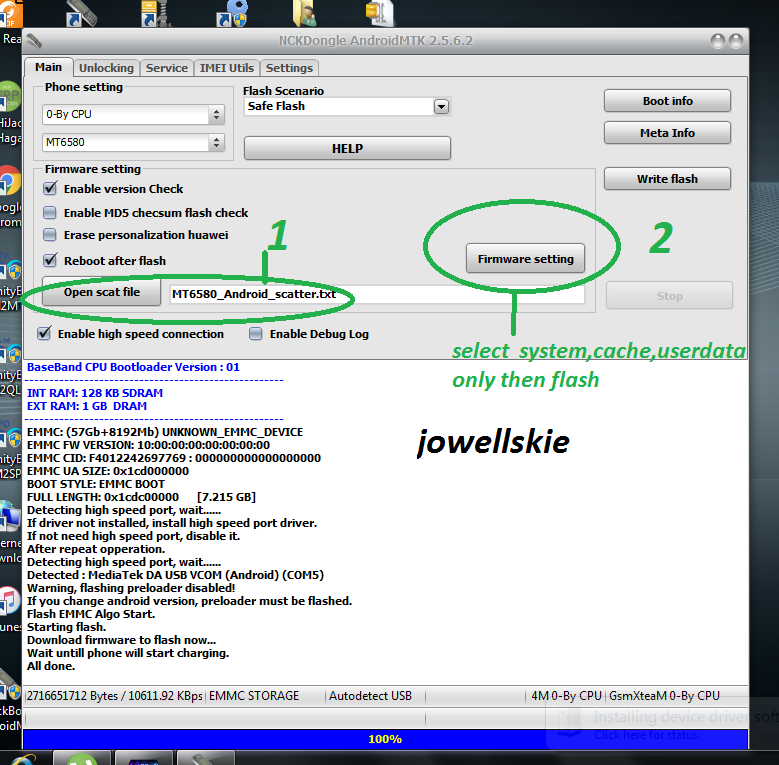Open the Firmware setting button
The image size is (779, 765).
tap(526, 258)
